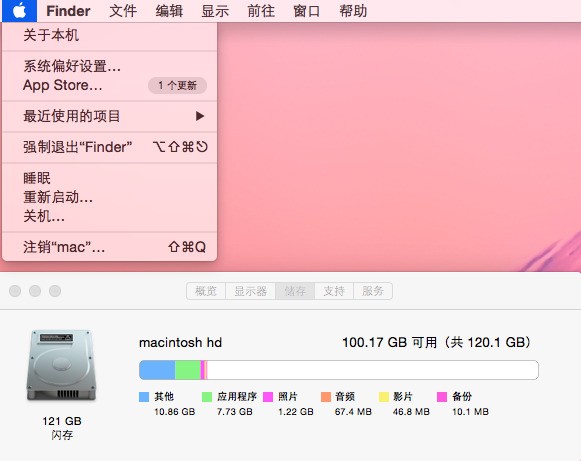Image resolution: width=581 pixels, height=461 pixels.
Task: Click the 67.4 MB value
Action: [353, 412]
